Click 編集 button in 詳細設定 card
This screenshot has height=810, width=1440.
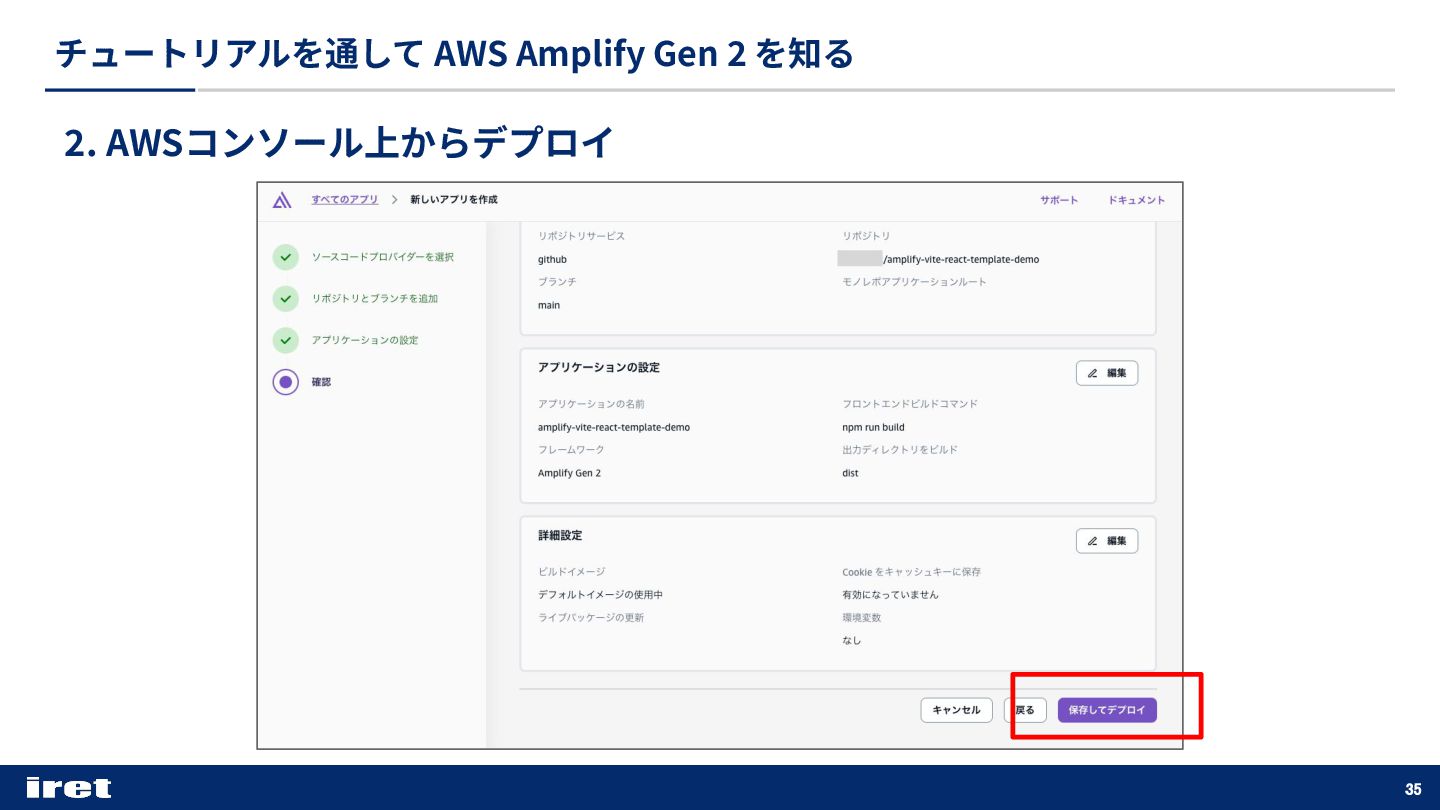1107,541
